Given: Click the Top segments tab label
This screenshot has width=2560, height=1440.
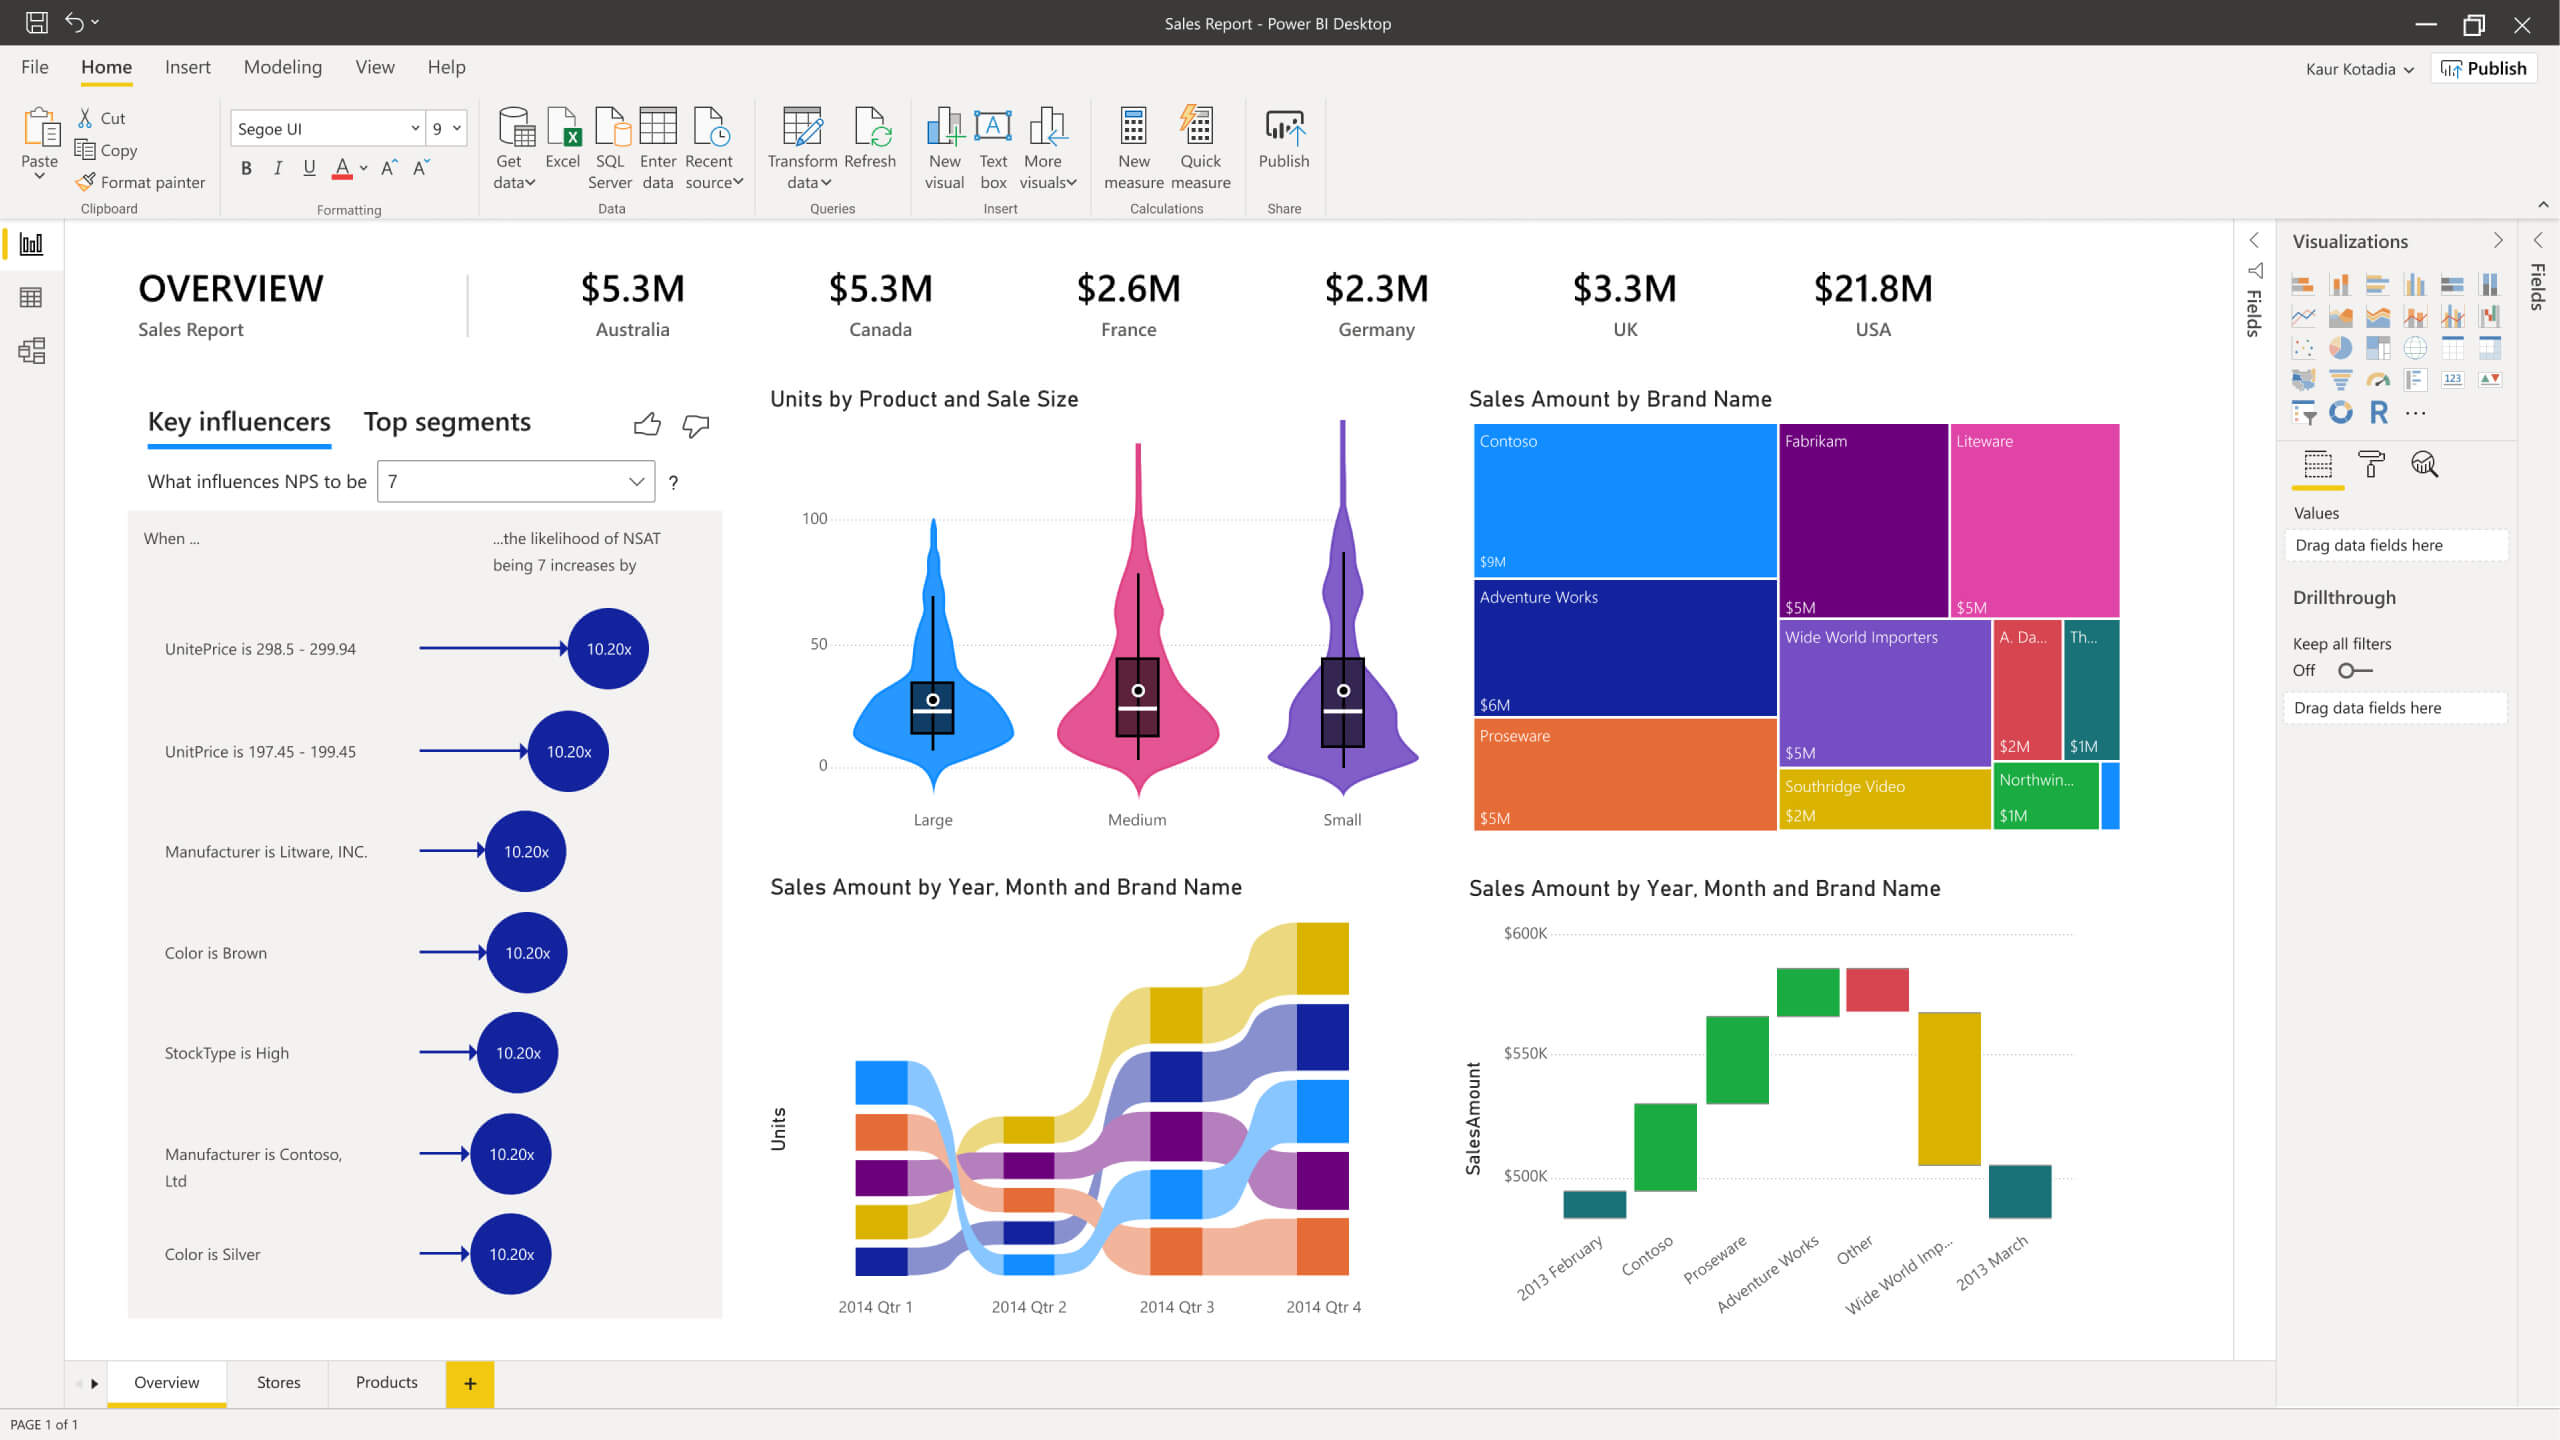Looking at the screenshot, I should 445,420.
